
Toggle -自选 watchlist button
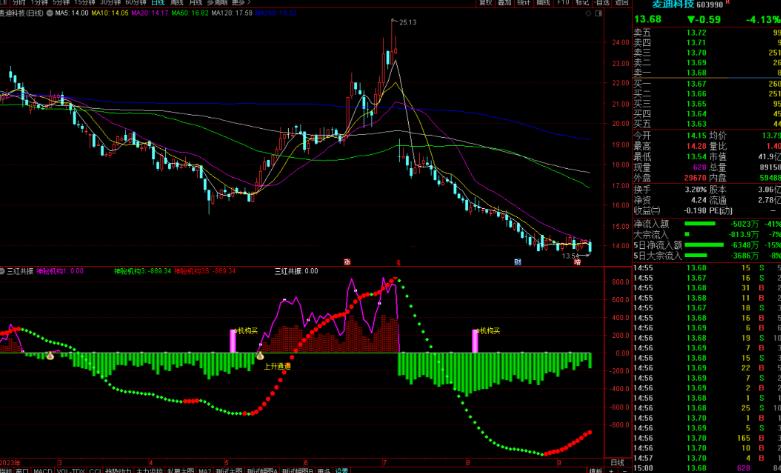[602, 2]
